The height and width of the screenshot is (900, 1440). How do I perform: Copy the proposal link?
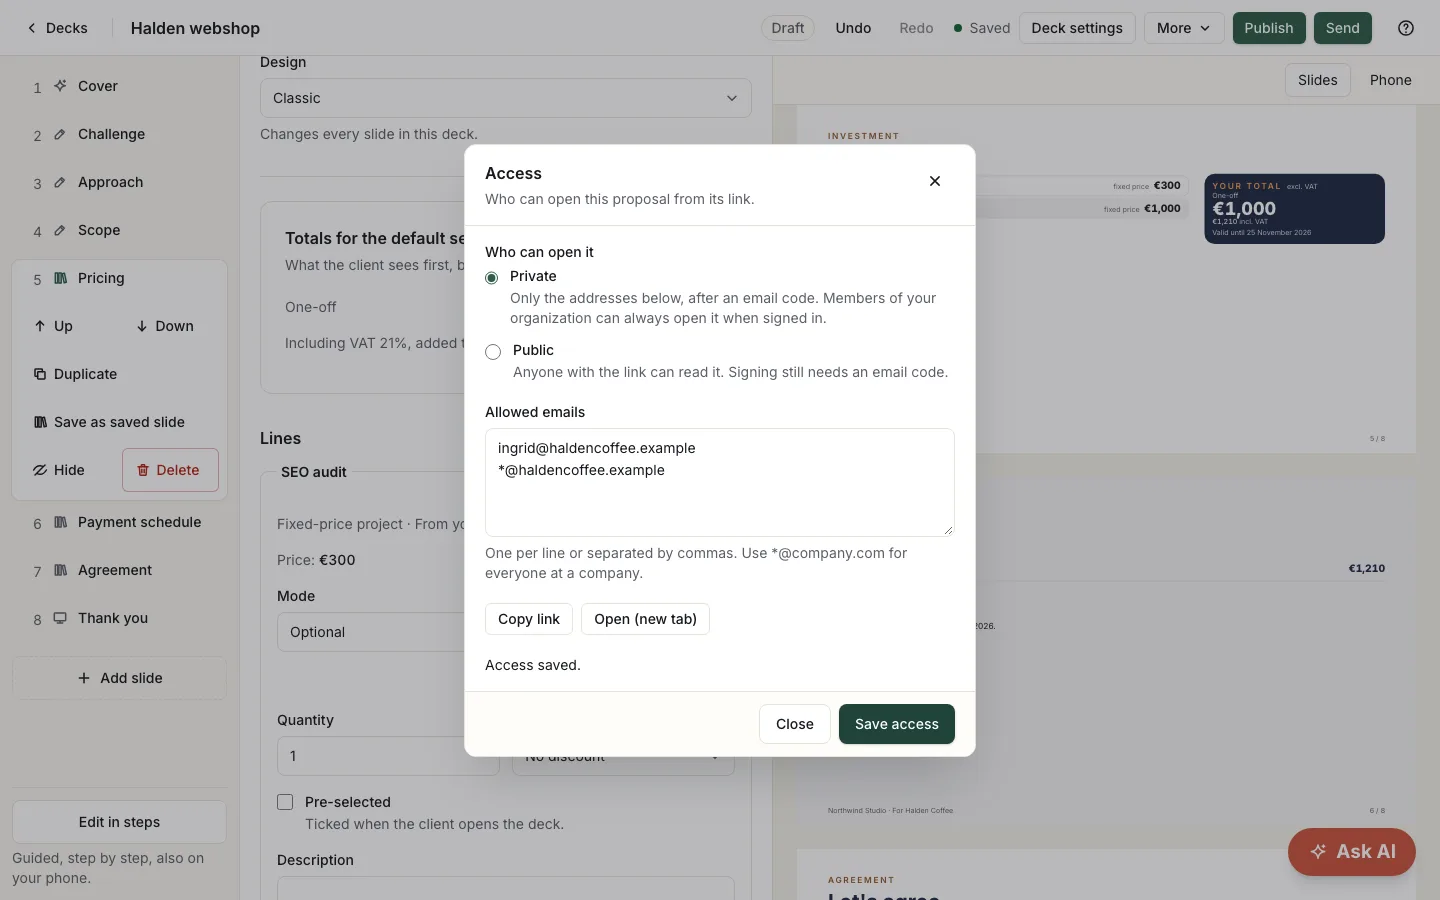coord(529,619)
